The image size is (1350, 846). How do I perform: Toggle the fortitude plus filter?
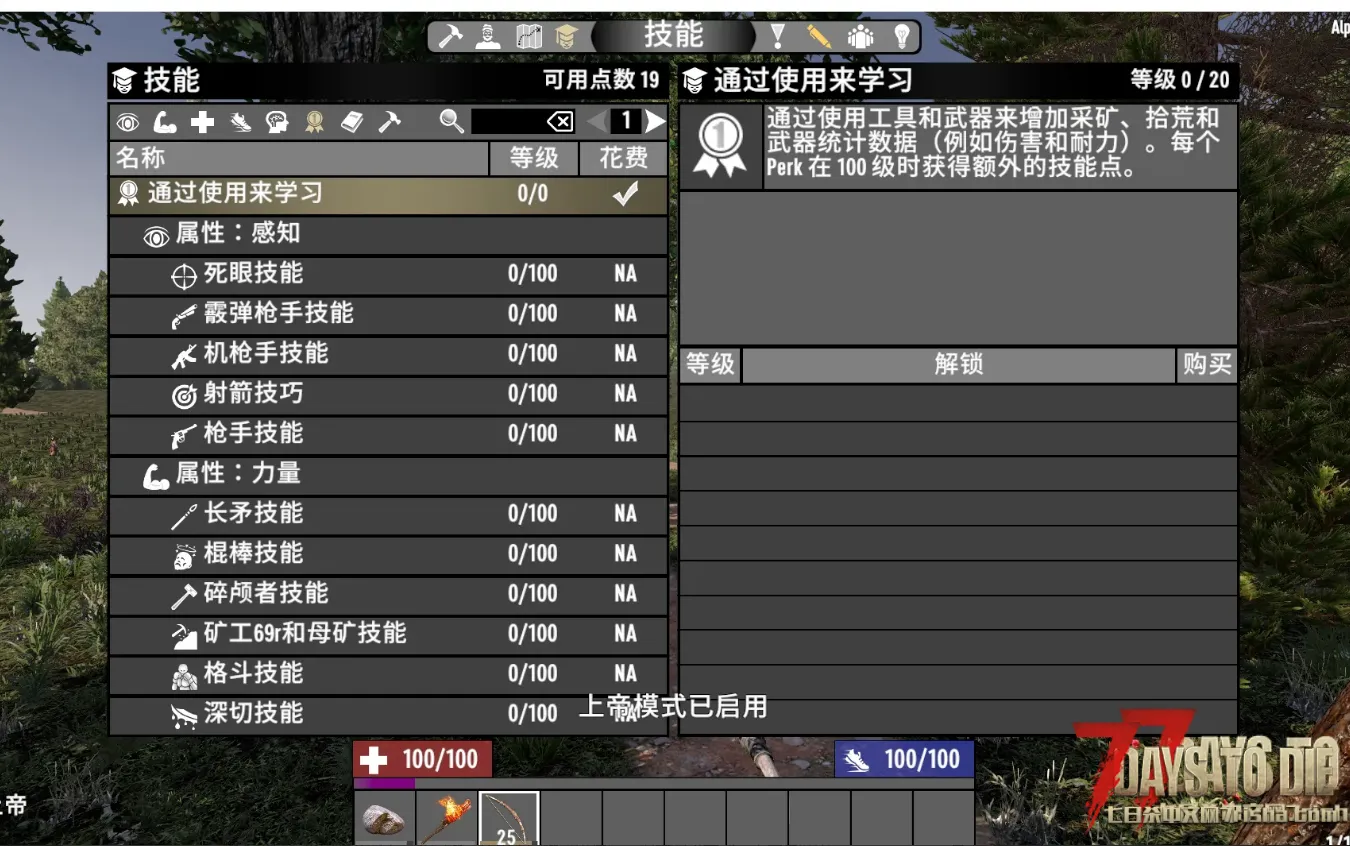[202, 122]
